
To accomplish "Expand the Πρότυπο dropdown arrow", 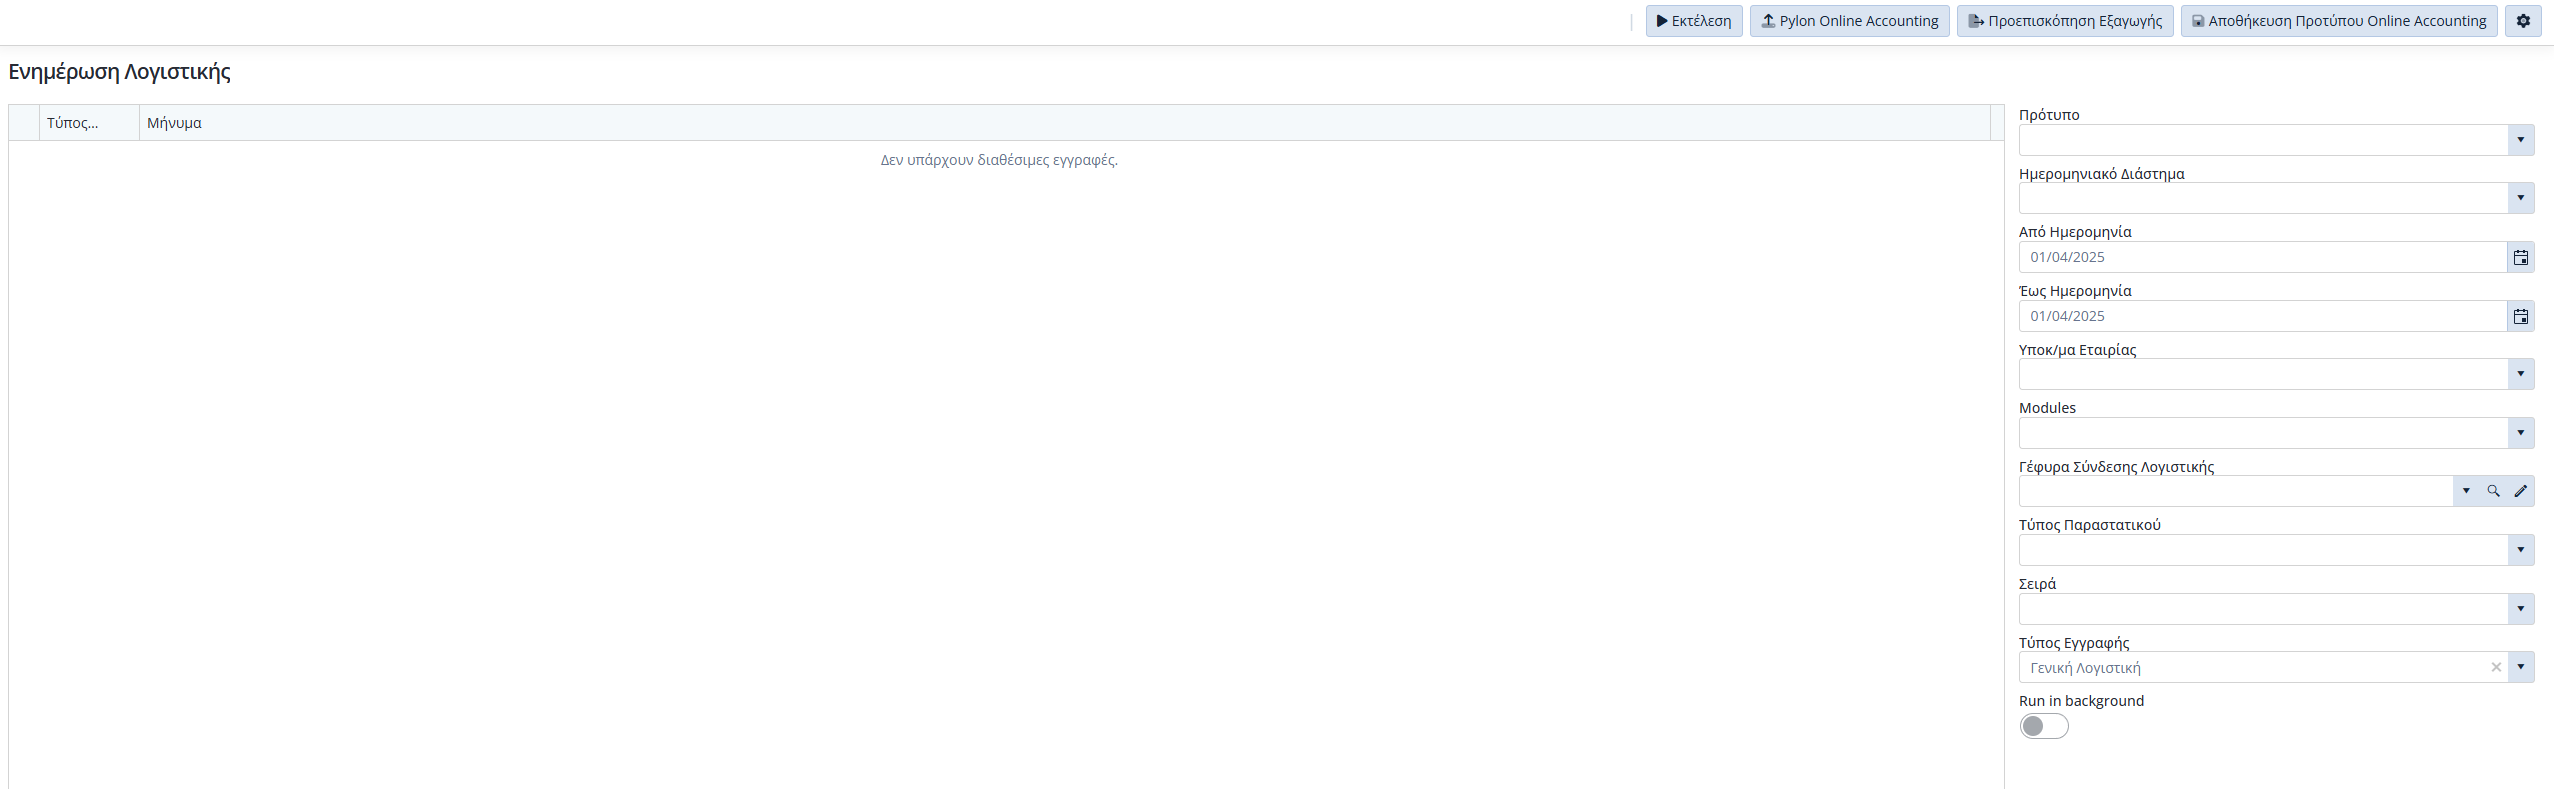I will (x=2520, y=140).
